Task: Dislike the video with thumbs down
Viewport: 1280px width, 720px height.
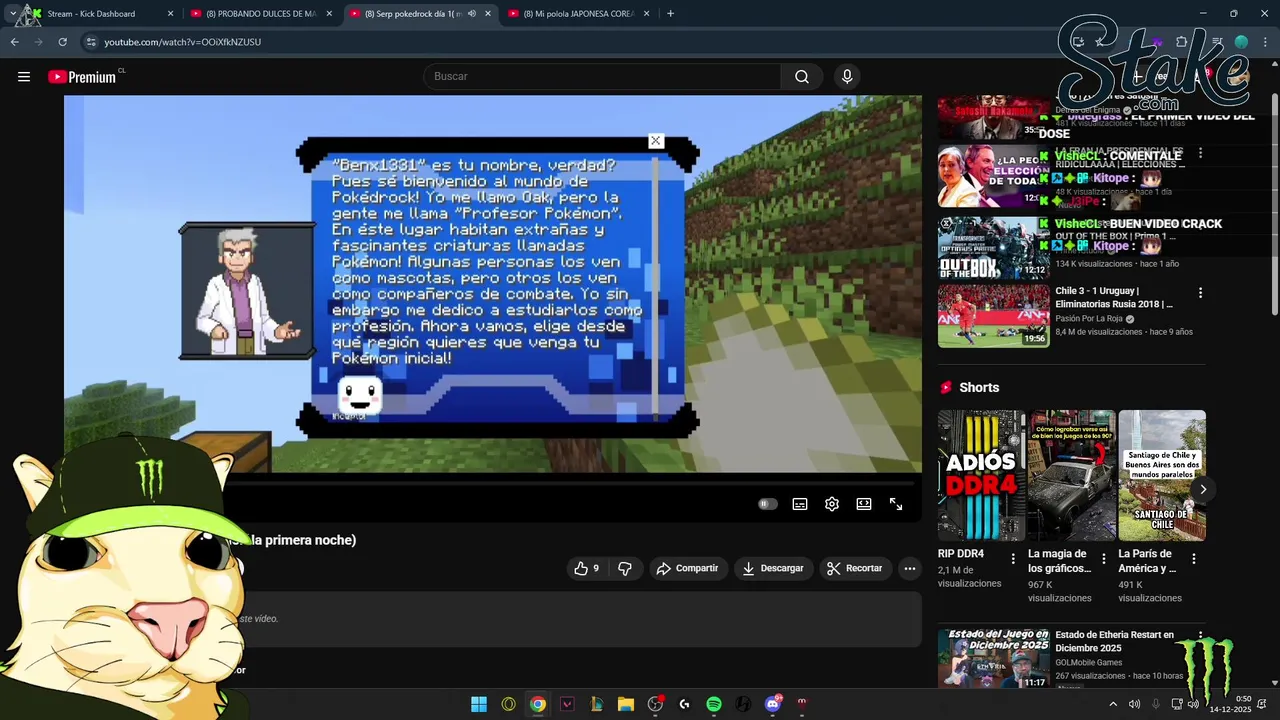Action: click(x=625, y=568)
